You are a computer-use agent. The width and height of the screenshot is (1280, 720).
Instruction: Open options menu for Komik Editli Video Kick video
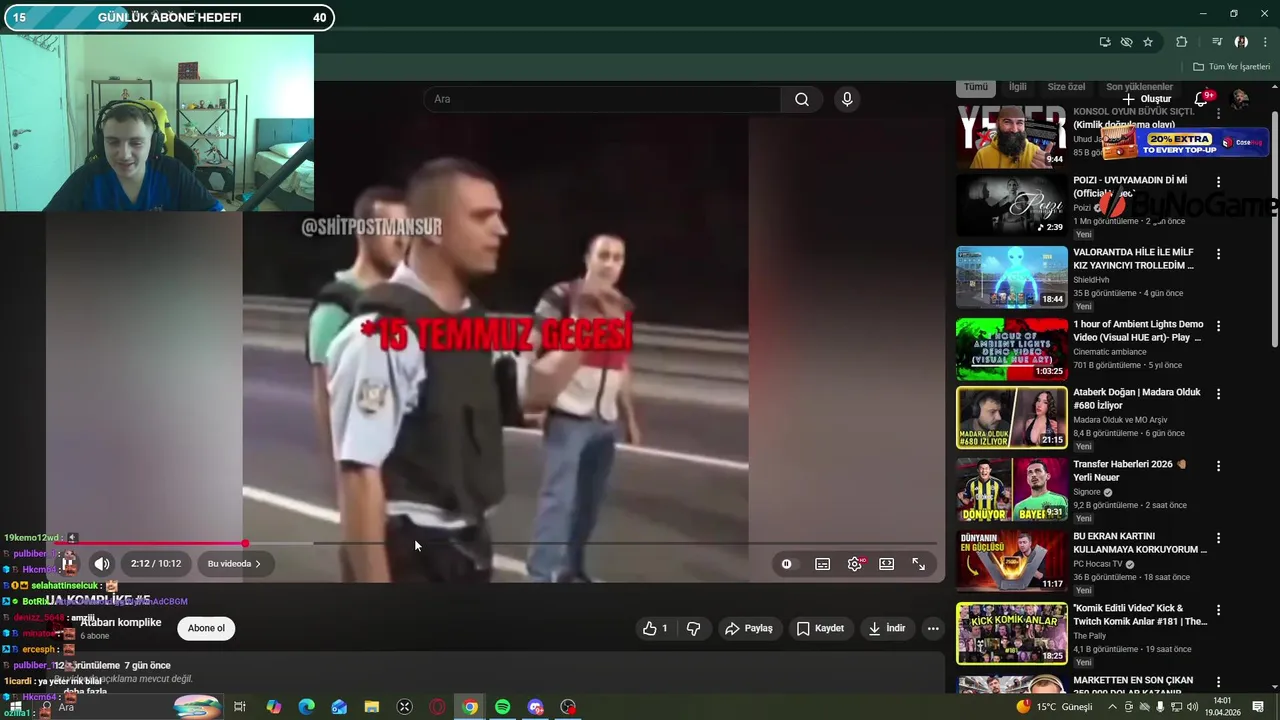(x=1218, y=610)
